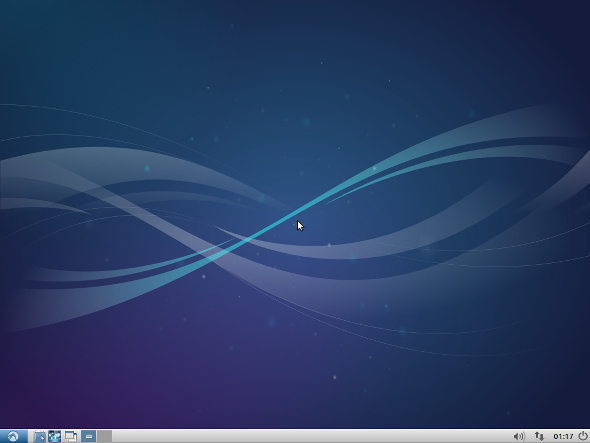
Task: Open the power logout icon
Action: point(583,436)
